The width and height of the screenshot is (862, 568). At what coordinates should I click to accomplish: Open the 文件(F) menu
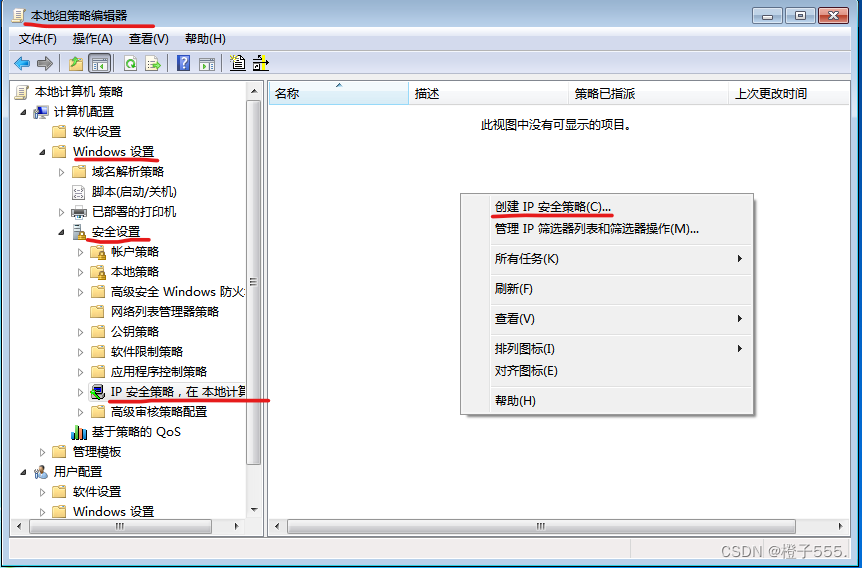[x=37, y=39]
